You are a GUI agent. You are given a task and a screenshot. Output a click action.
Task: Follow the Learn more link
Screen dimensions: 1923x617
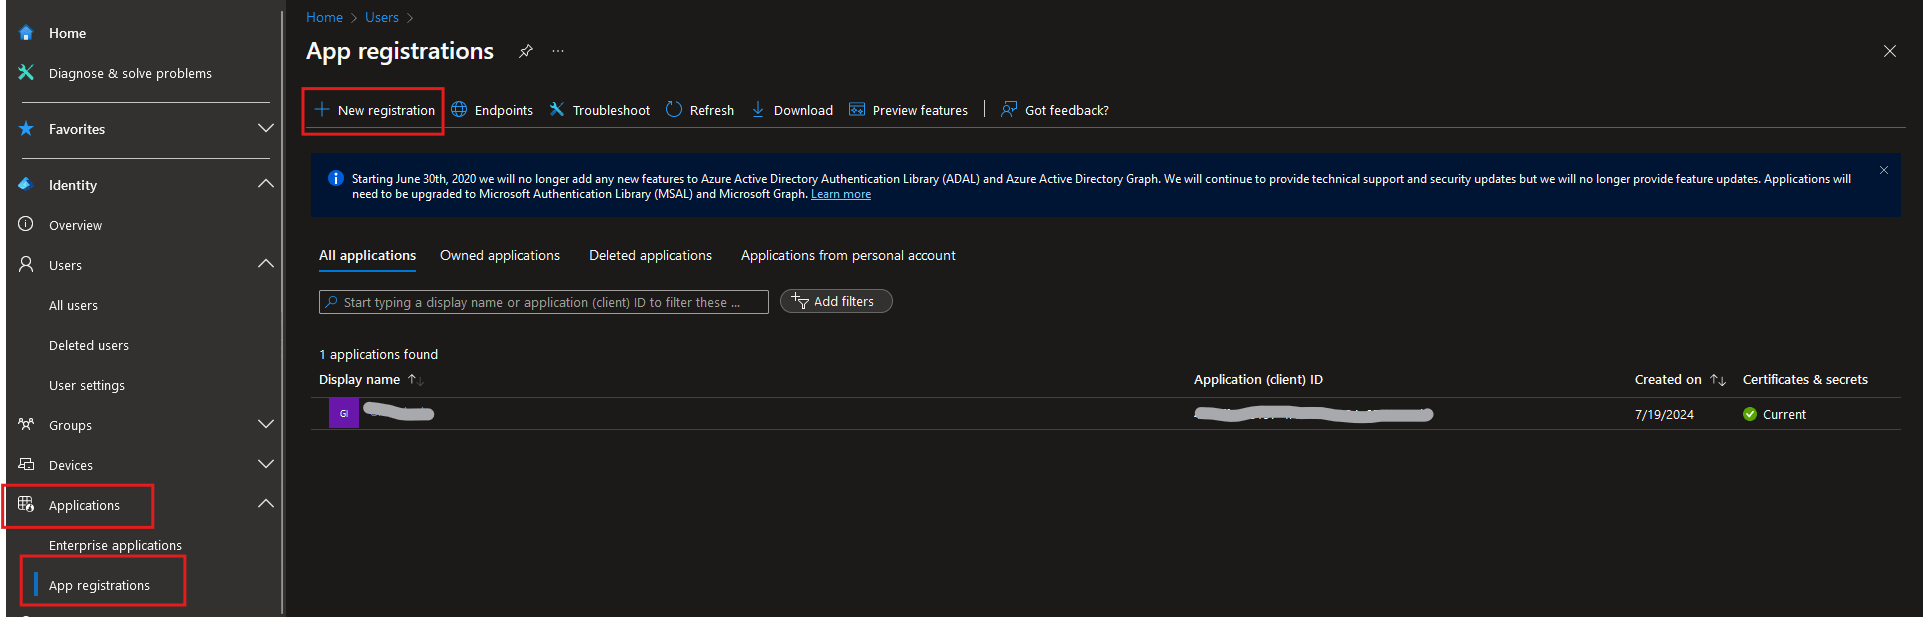coord(841,194)
